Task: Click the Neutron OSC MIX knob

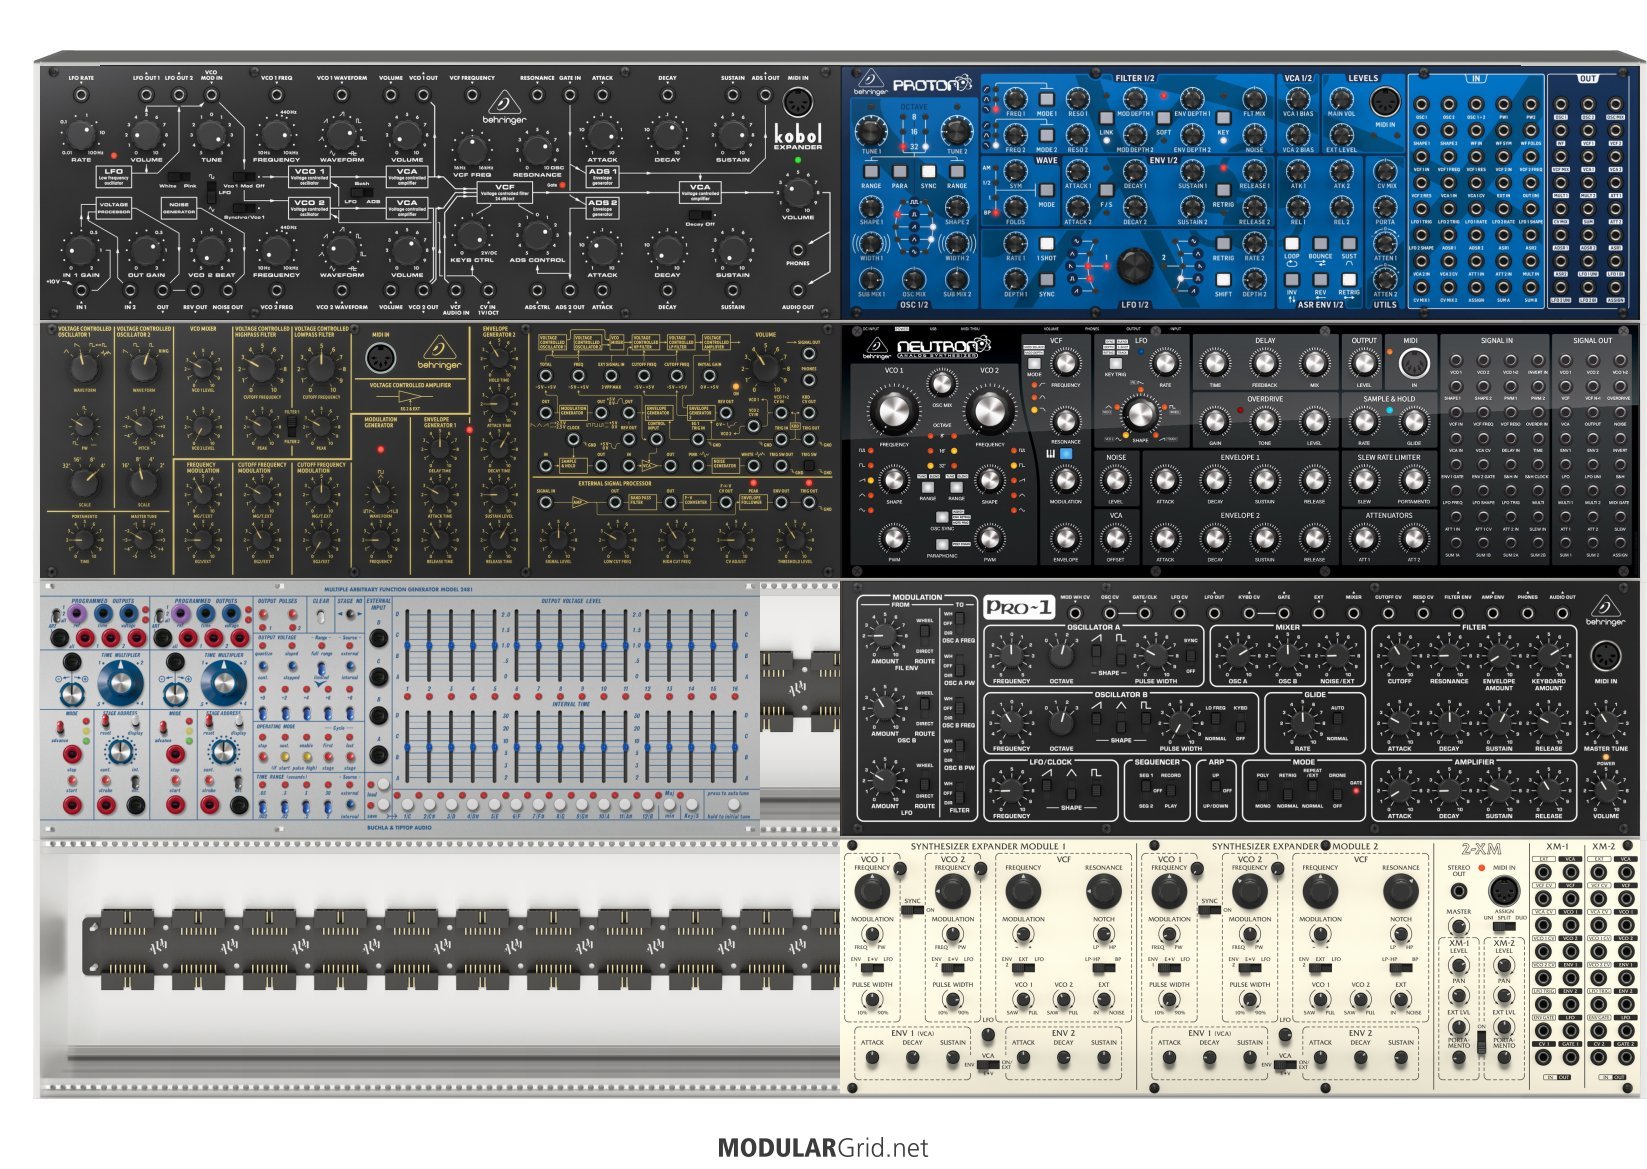Action: pos(941,382)
